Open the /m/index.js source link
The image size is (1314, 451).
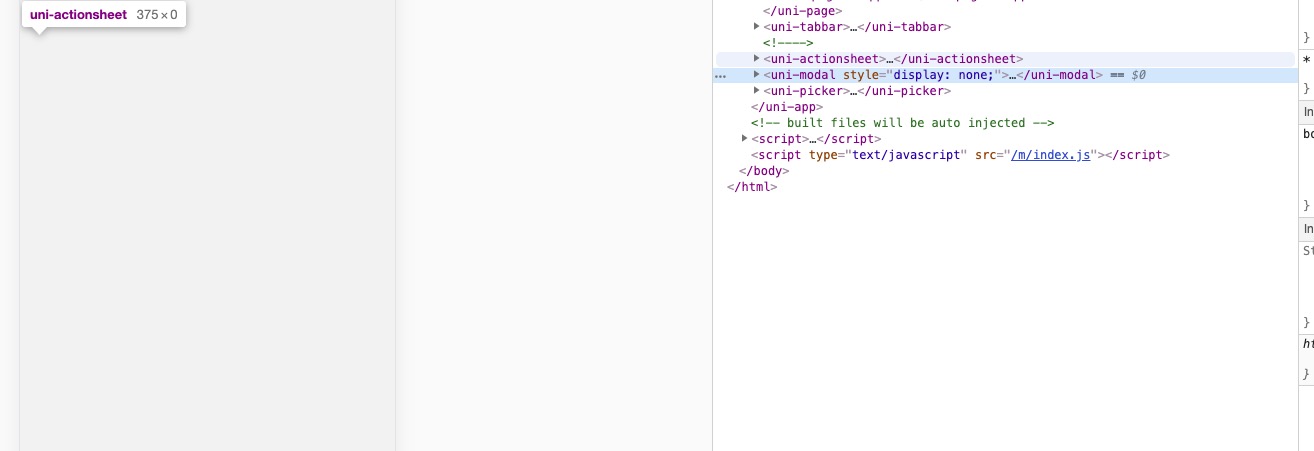click(1050, 155)
